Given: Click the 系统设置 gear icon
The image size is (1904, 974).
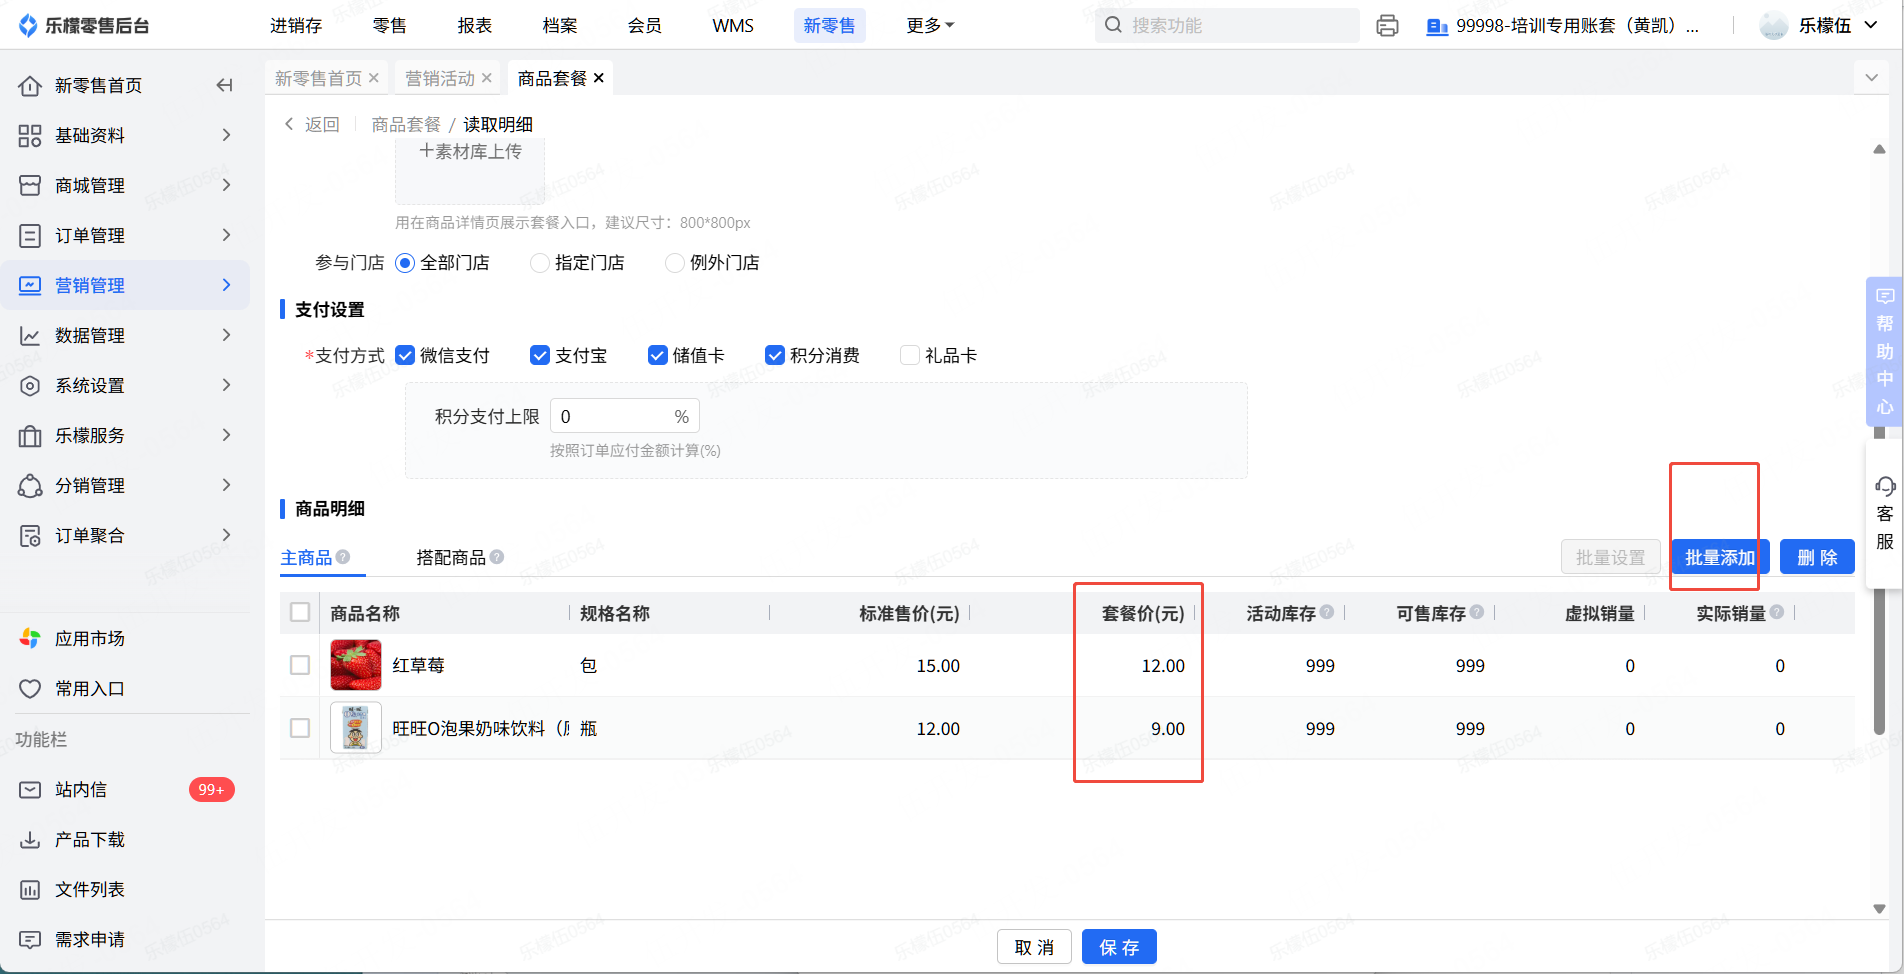Looking at the screenshot, I should [x=30, y=386].
